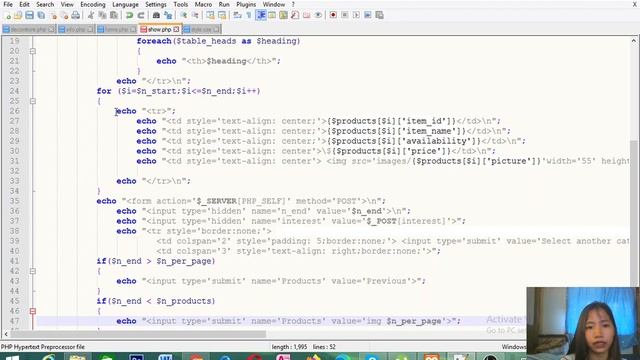Click the horizontal scrollbar thumb
The image size is (640, 360).
138,334
